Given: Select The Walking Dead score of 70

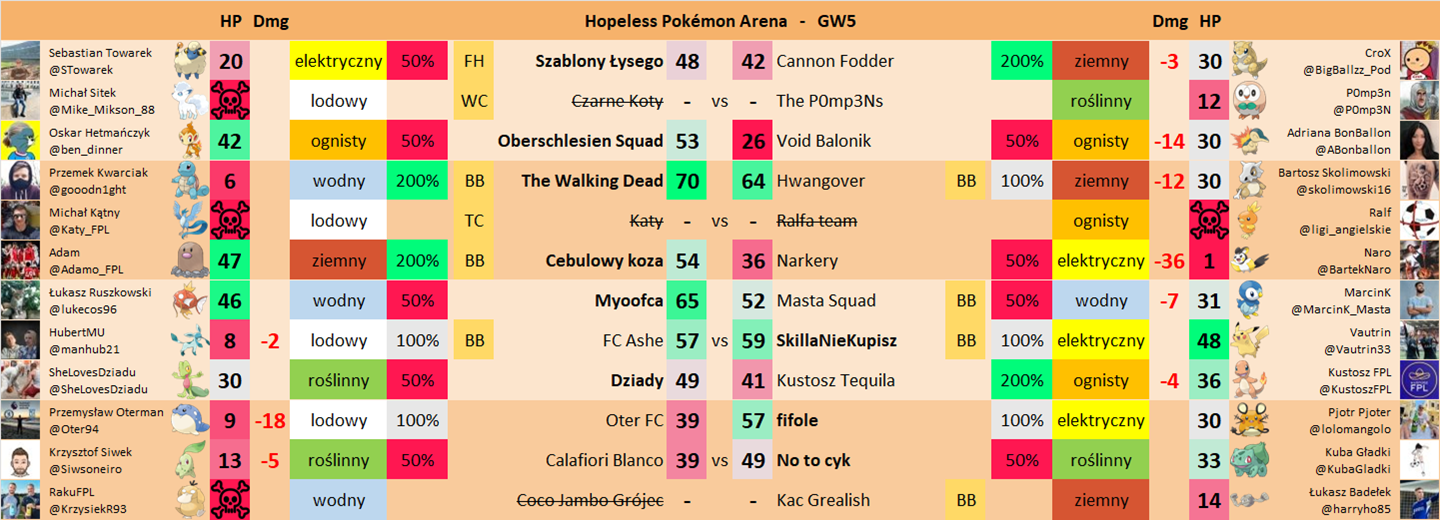Looking at the screenshot, I should (x=687, y=181).
